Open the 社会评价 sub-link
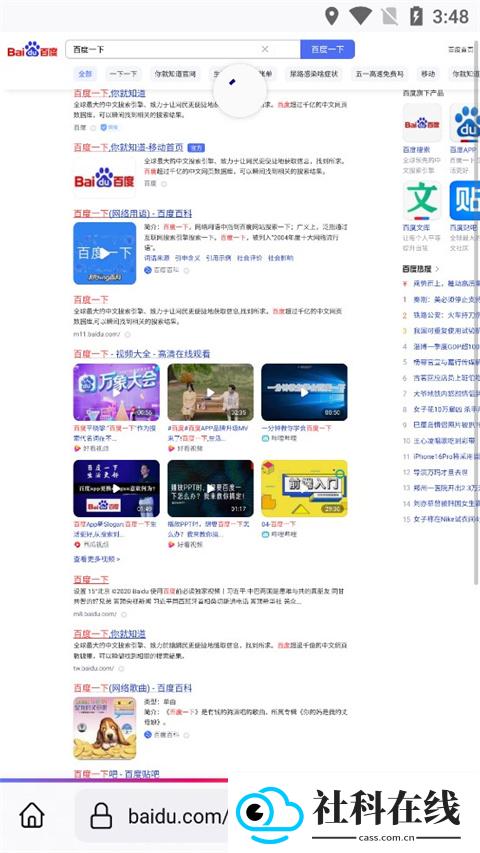 (x=249, y=258)
